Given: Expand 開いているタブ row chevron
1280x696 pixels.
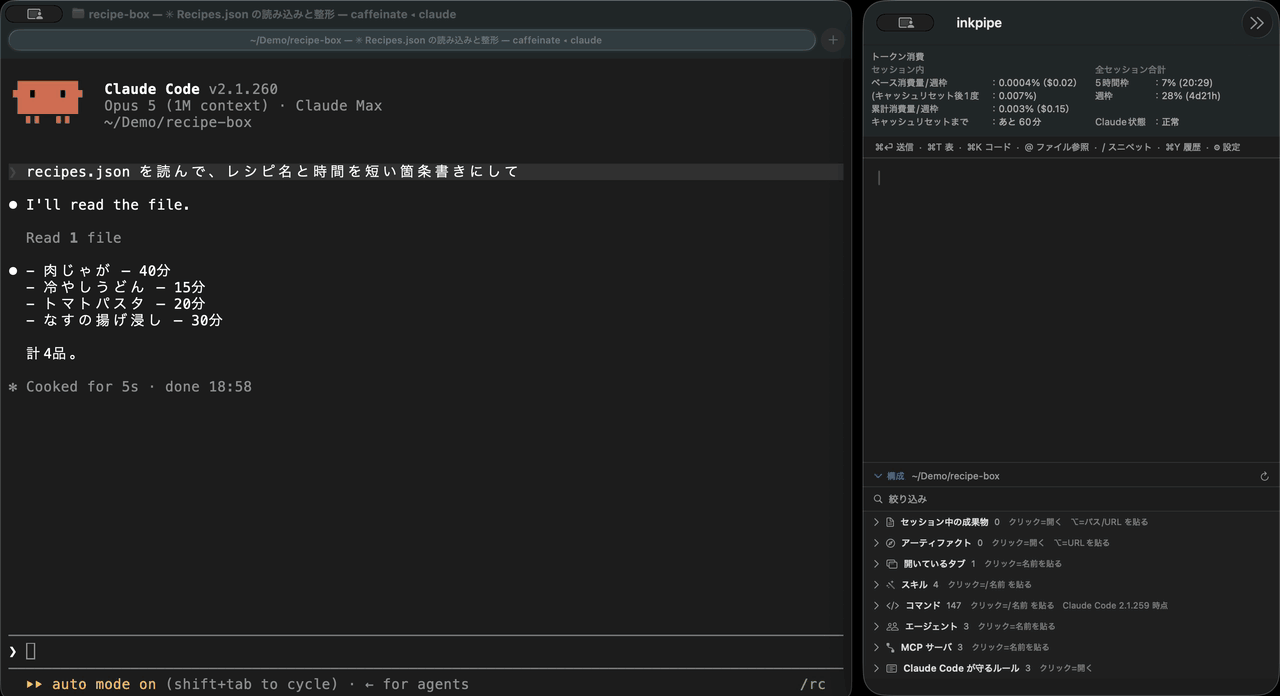Looking at the screenshot, I should [877, 564].
